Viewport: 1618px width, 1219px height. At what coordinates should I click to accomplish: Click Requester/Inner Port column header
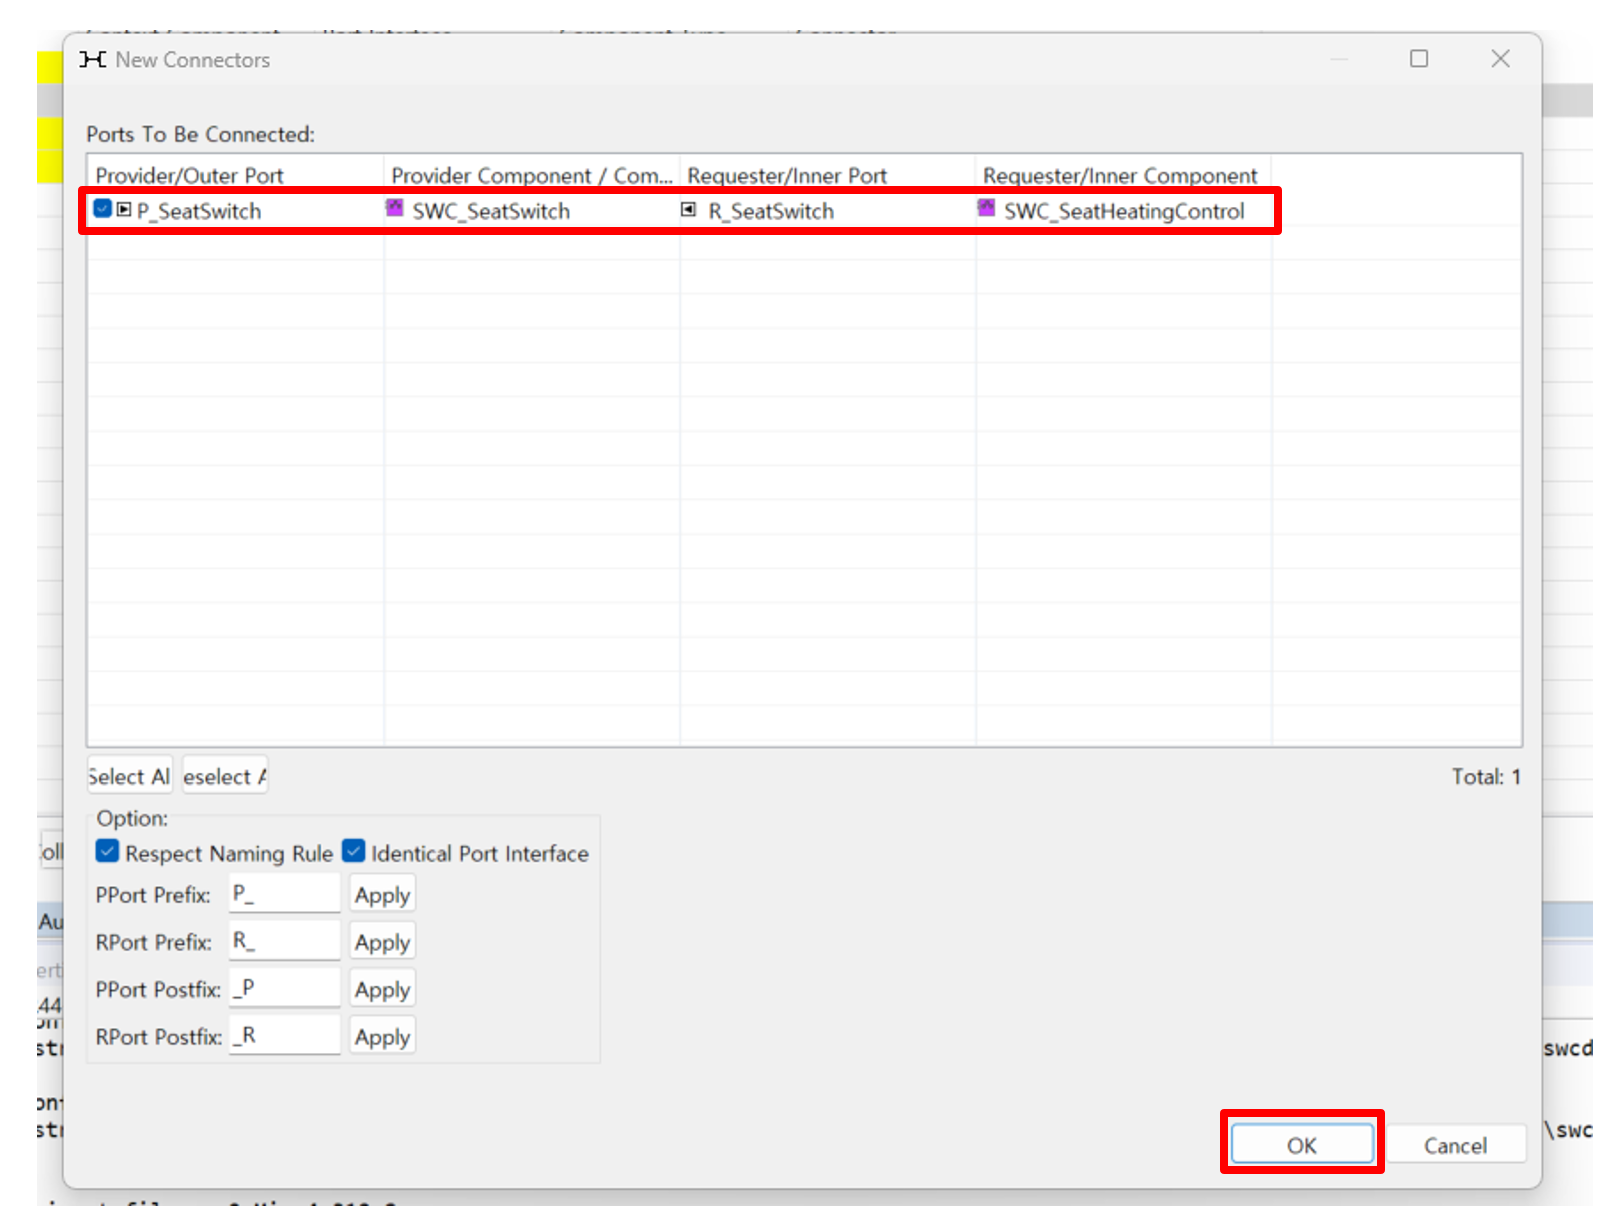click(787, 176)
